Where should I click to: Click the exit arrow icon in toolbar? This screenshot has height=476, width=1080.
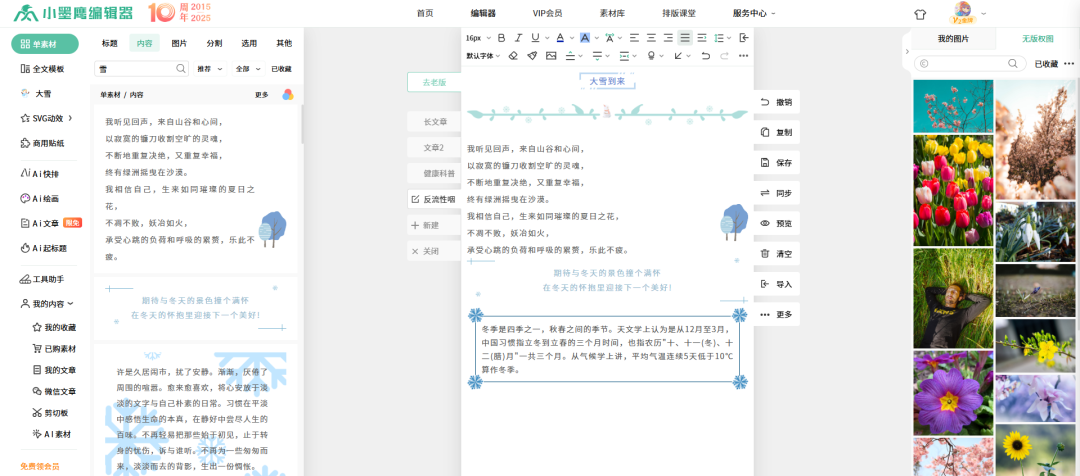744,38
